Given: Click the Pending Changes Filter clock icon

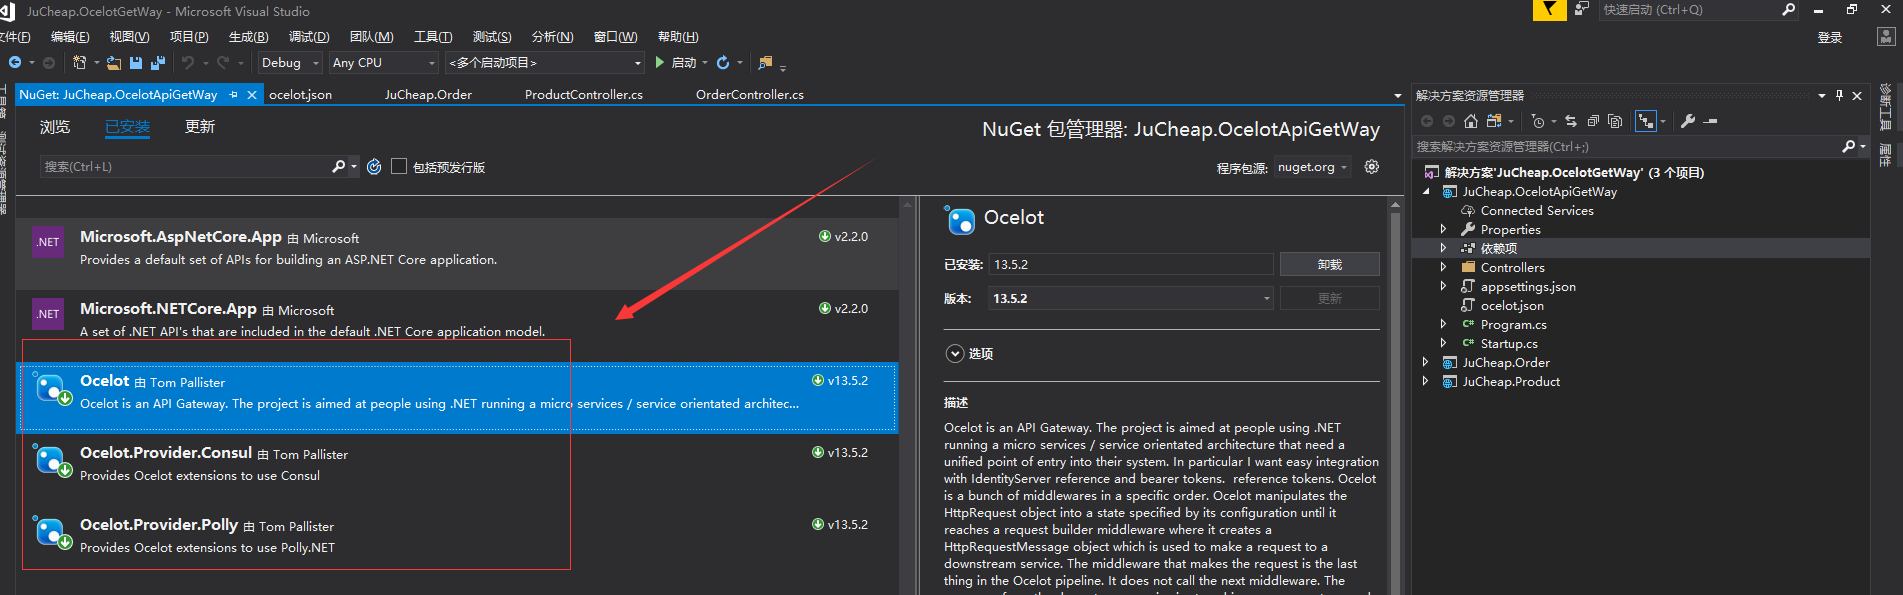Looking at the screenshot, I should [1538, 121].
